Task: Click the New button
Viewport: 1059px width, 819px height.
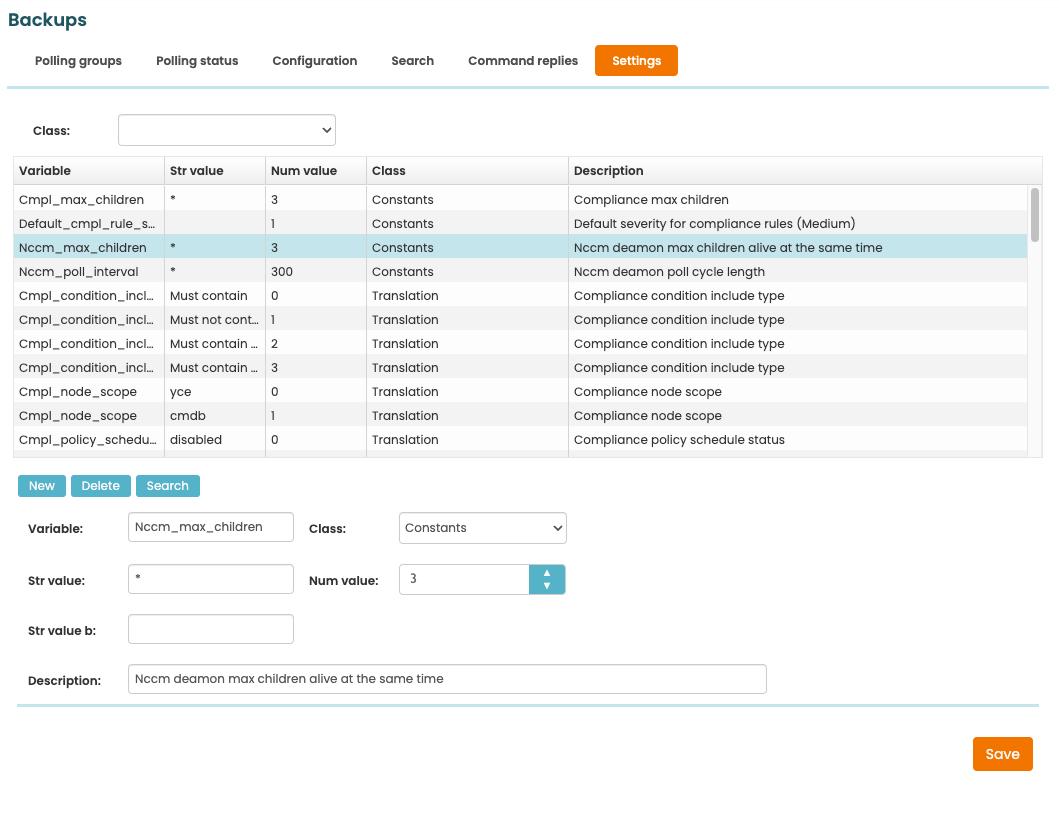Action: [42, 486]
